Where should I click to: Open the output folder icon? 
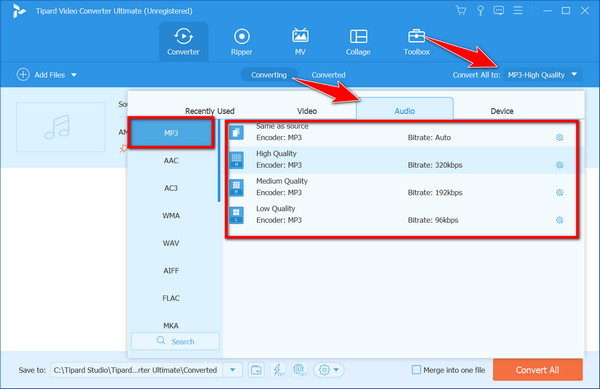pyautogui.click(x=256, y=370)
